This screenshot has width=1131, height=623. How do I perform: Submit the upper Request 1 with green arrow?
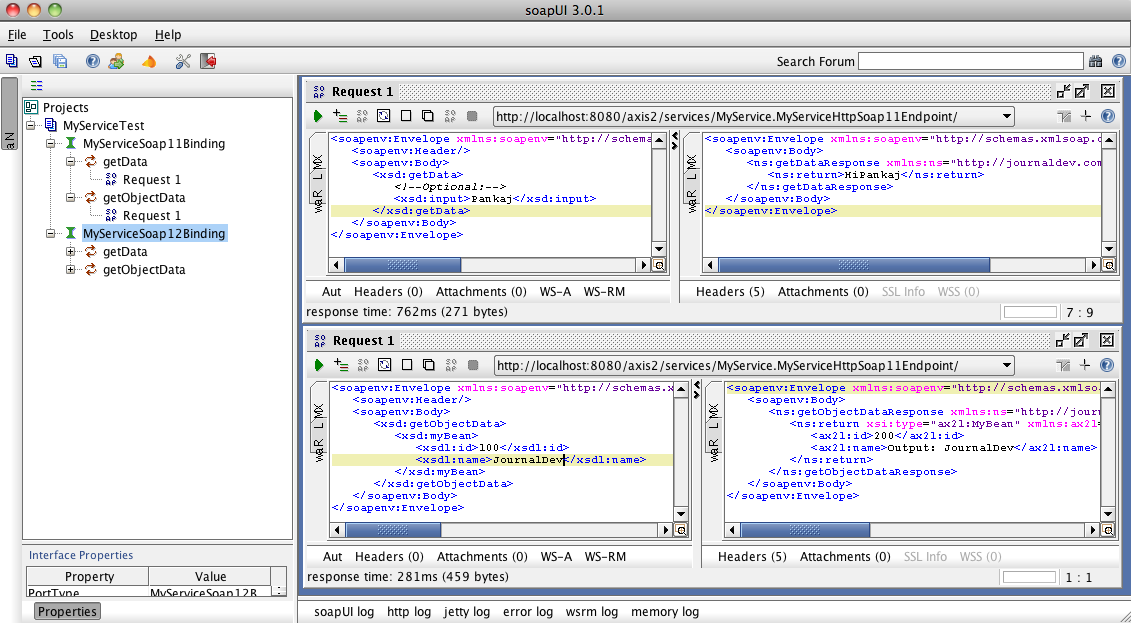(x=318, y=116)
